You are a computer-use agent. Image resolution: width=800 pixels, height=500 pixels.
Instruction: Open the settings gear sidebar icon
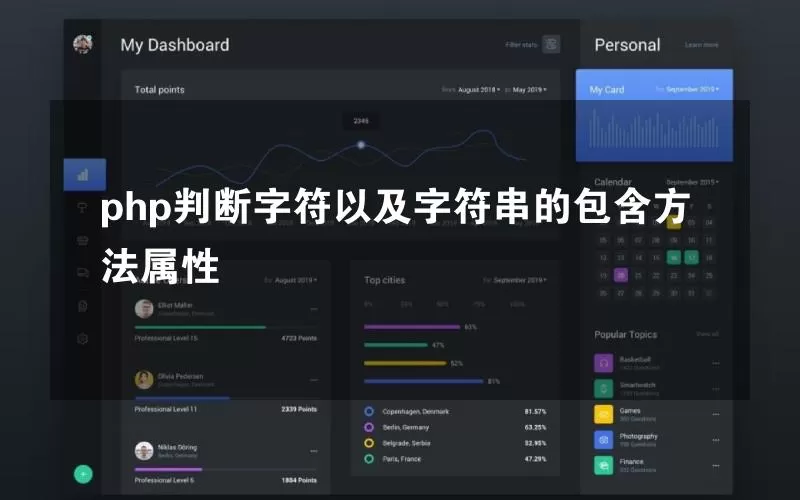83,339
